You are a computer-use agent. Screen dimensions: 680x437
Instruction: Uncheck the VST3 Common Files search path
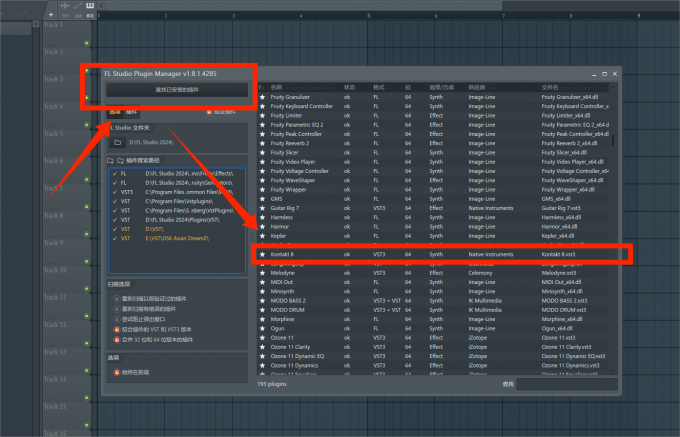[115, 192]
